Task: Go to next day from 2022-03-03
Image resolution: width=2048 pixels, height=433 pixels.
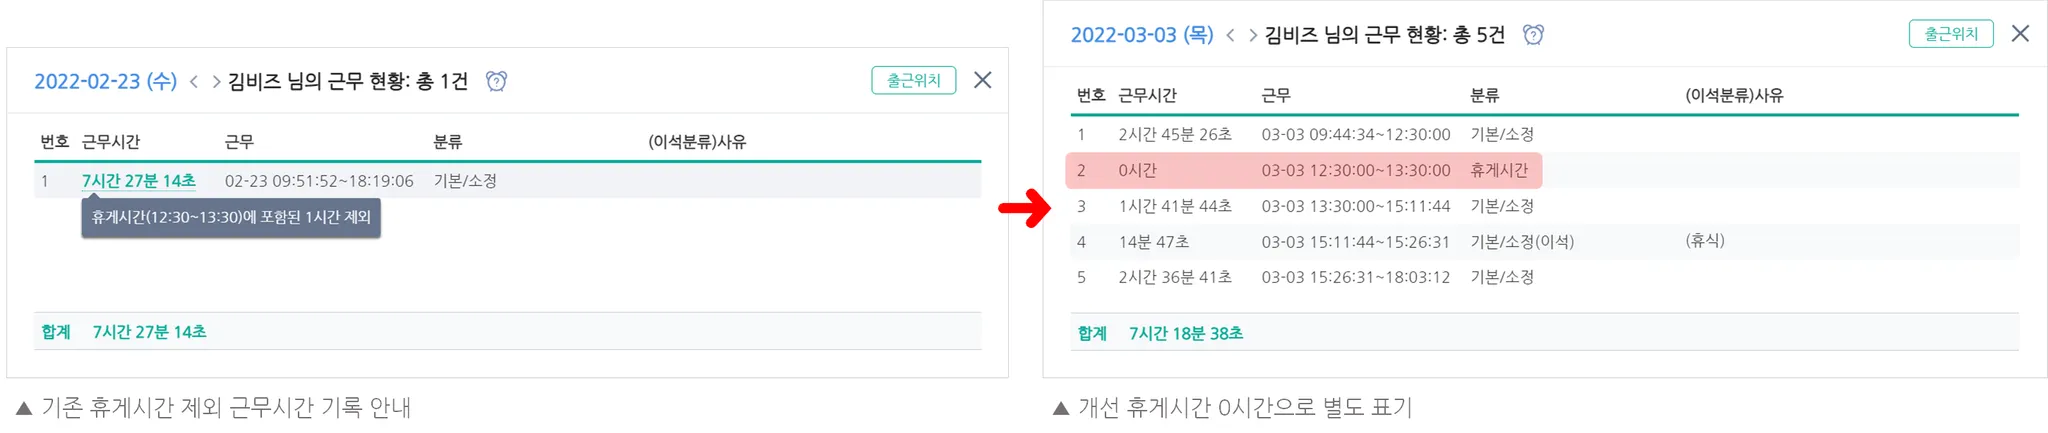Action: pyautogui.click(x=1252, y=35)
